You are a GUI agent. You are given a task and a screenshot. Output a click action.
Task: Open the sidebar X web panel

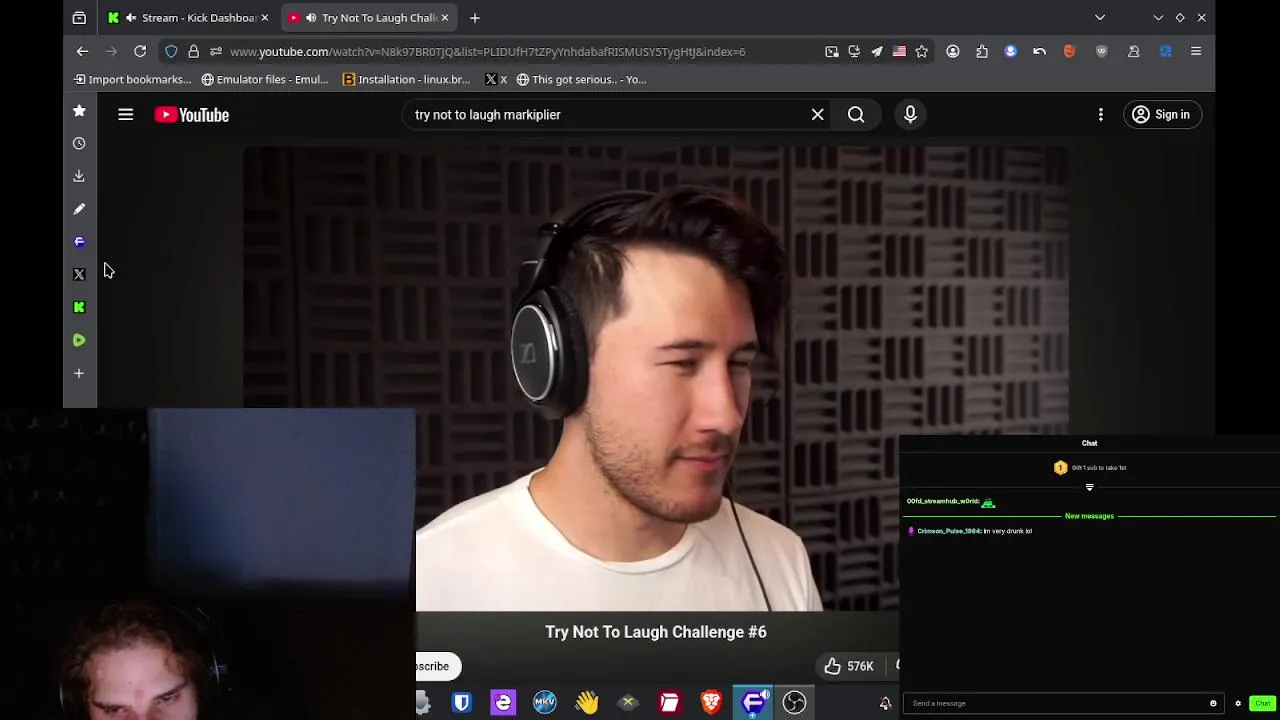click(x=79, y=274)
